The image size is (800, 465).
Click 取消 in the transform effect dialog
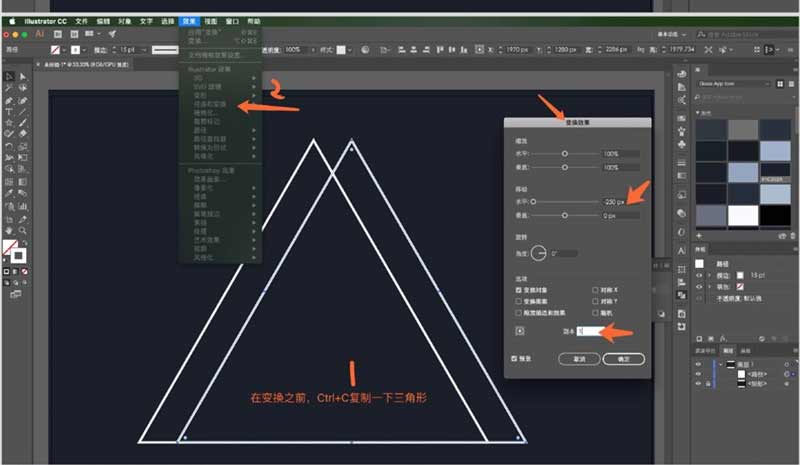point(579,359)
